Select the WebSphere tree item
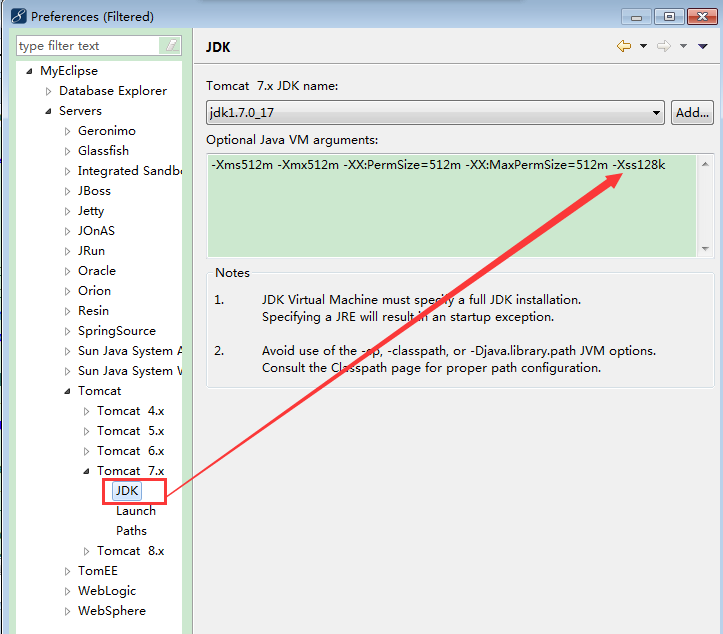Image resolution: width=723 pixels, height=634 pixels. coord(112,611)
